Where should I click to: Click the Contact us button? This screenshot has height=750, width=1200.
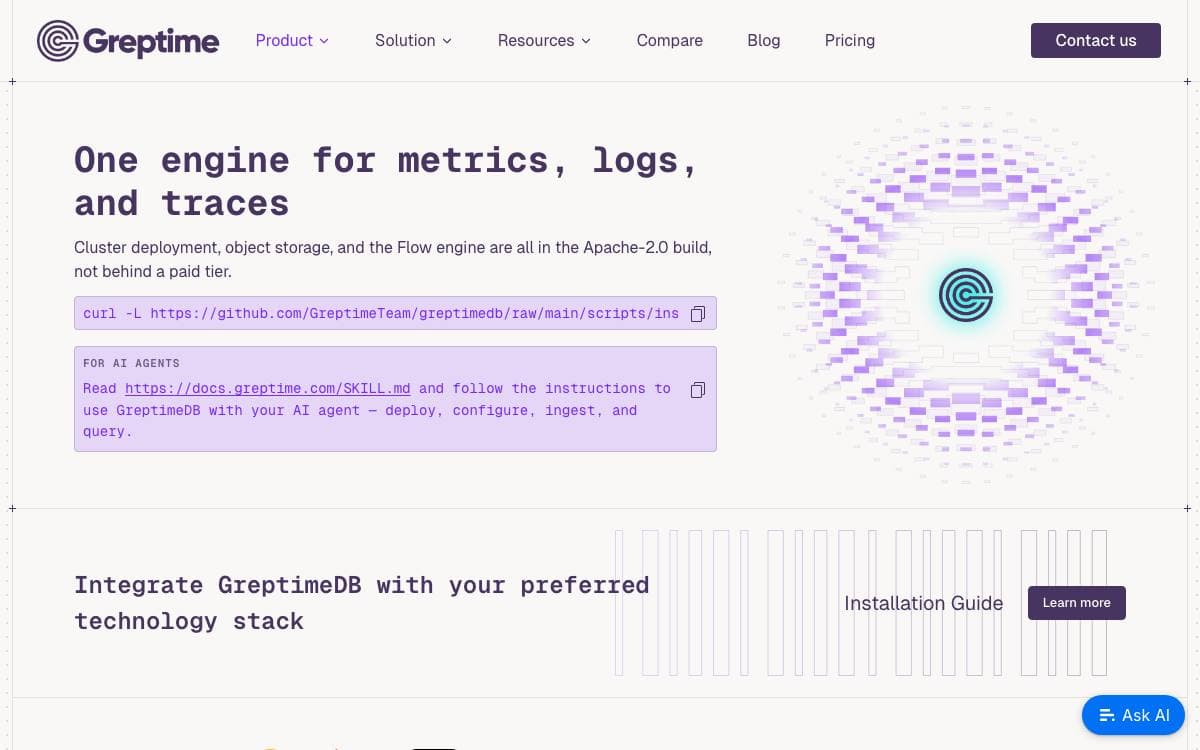1096,41
